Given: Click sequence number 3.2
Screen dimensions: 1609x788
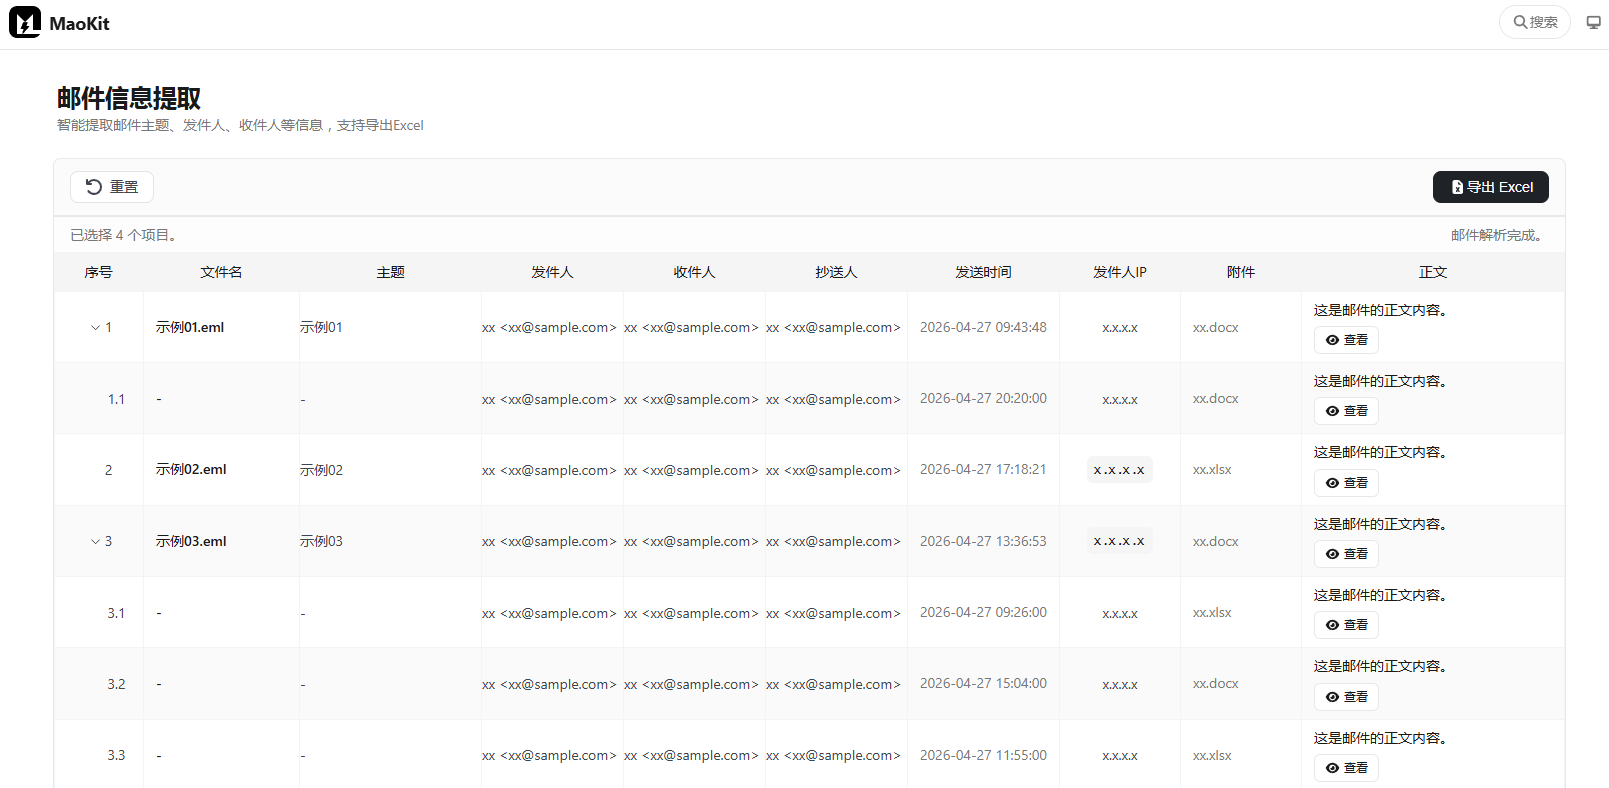Looking at the screenshot, I should pos(116,684).
